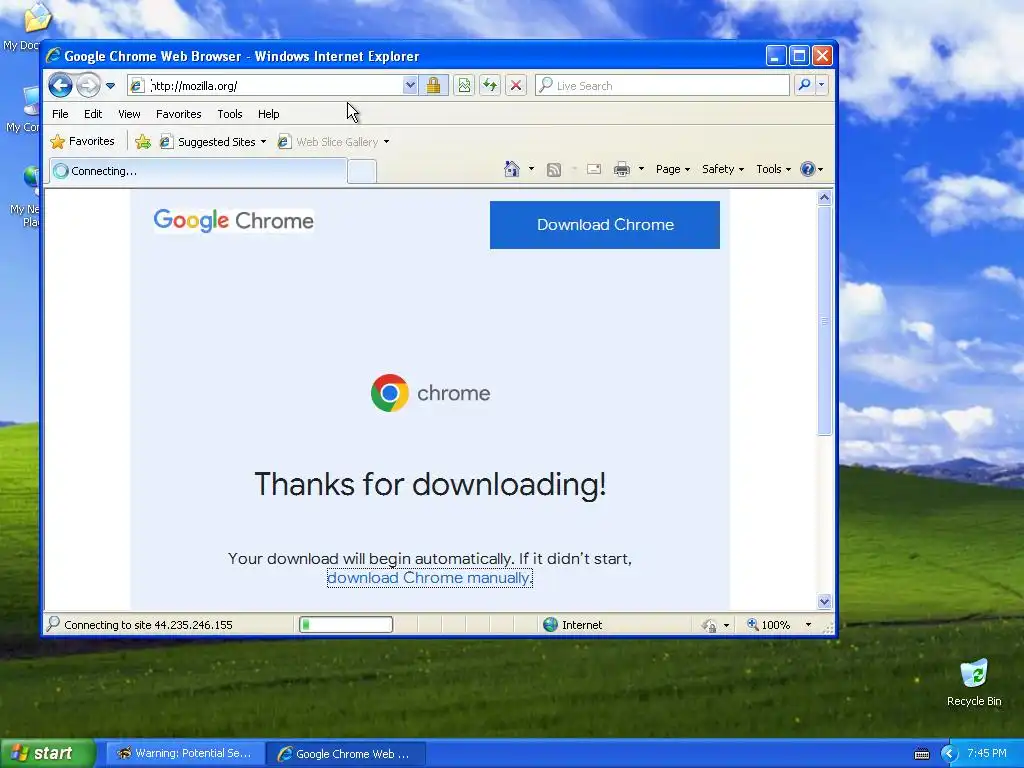
Task: Open the Safety command menu
Action: 723,169
